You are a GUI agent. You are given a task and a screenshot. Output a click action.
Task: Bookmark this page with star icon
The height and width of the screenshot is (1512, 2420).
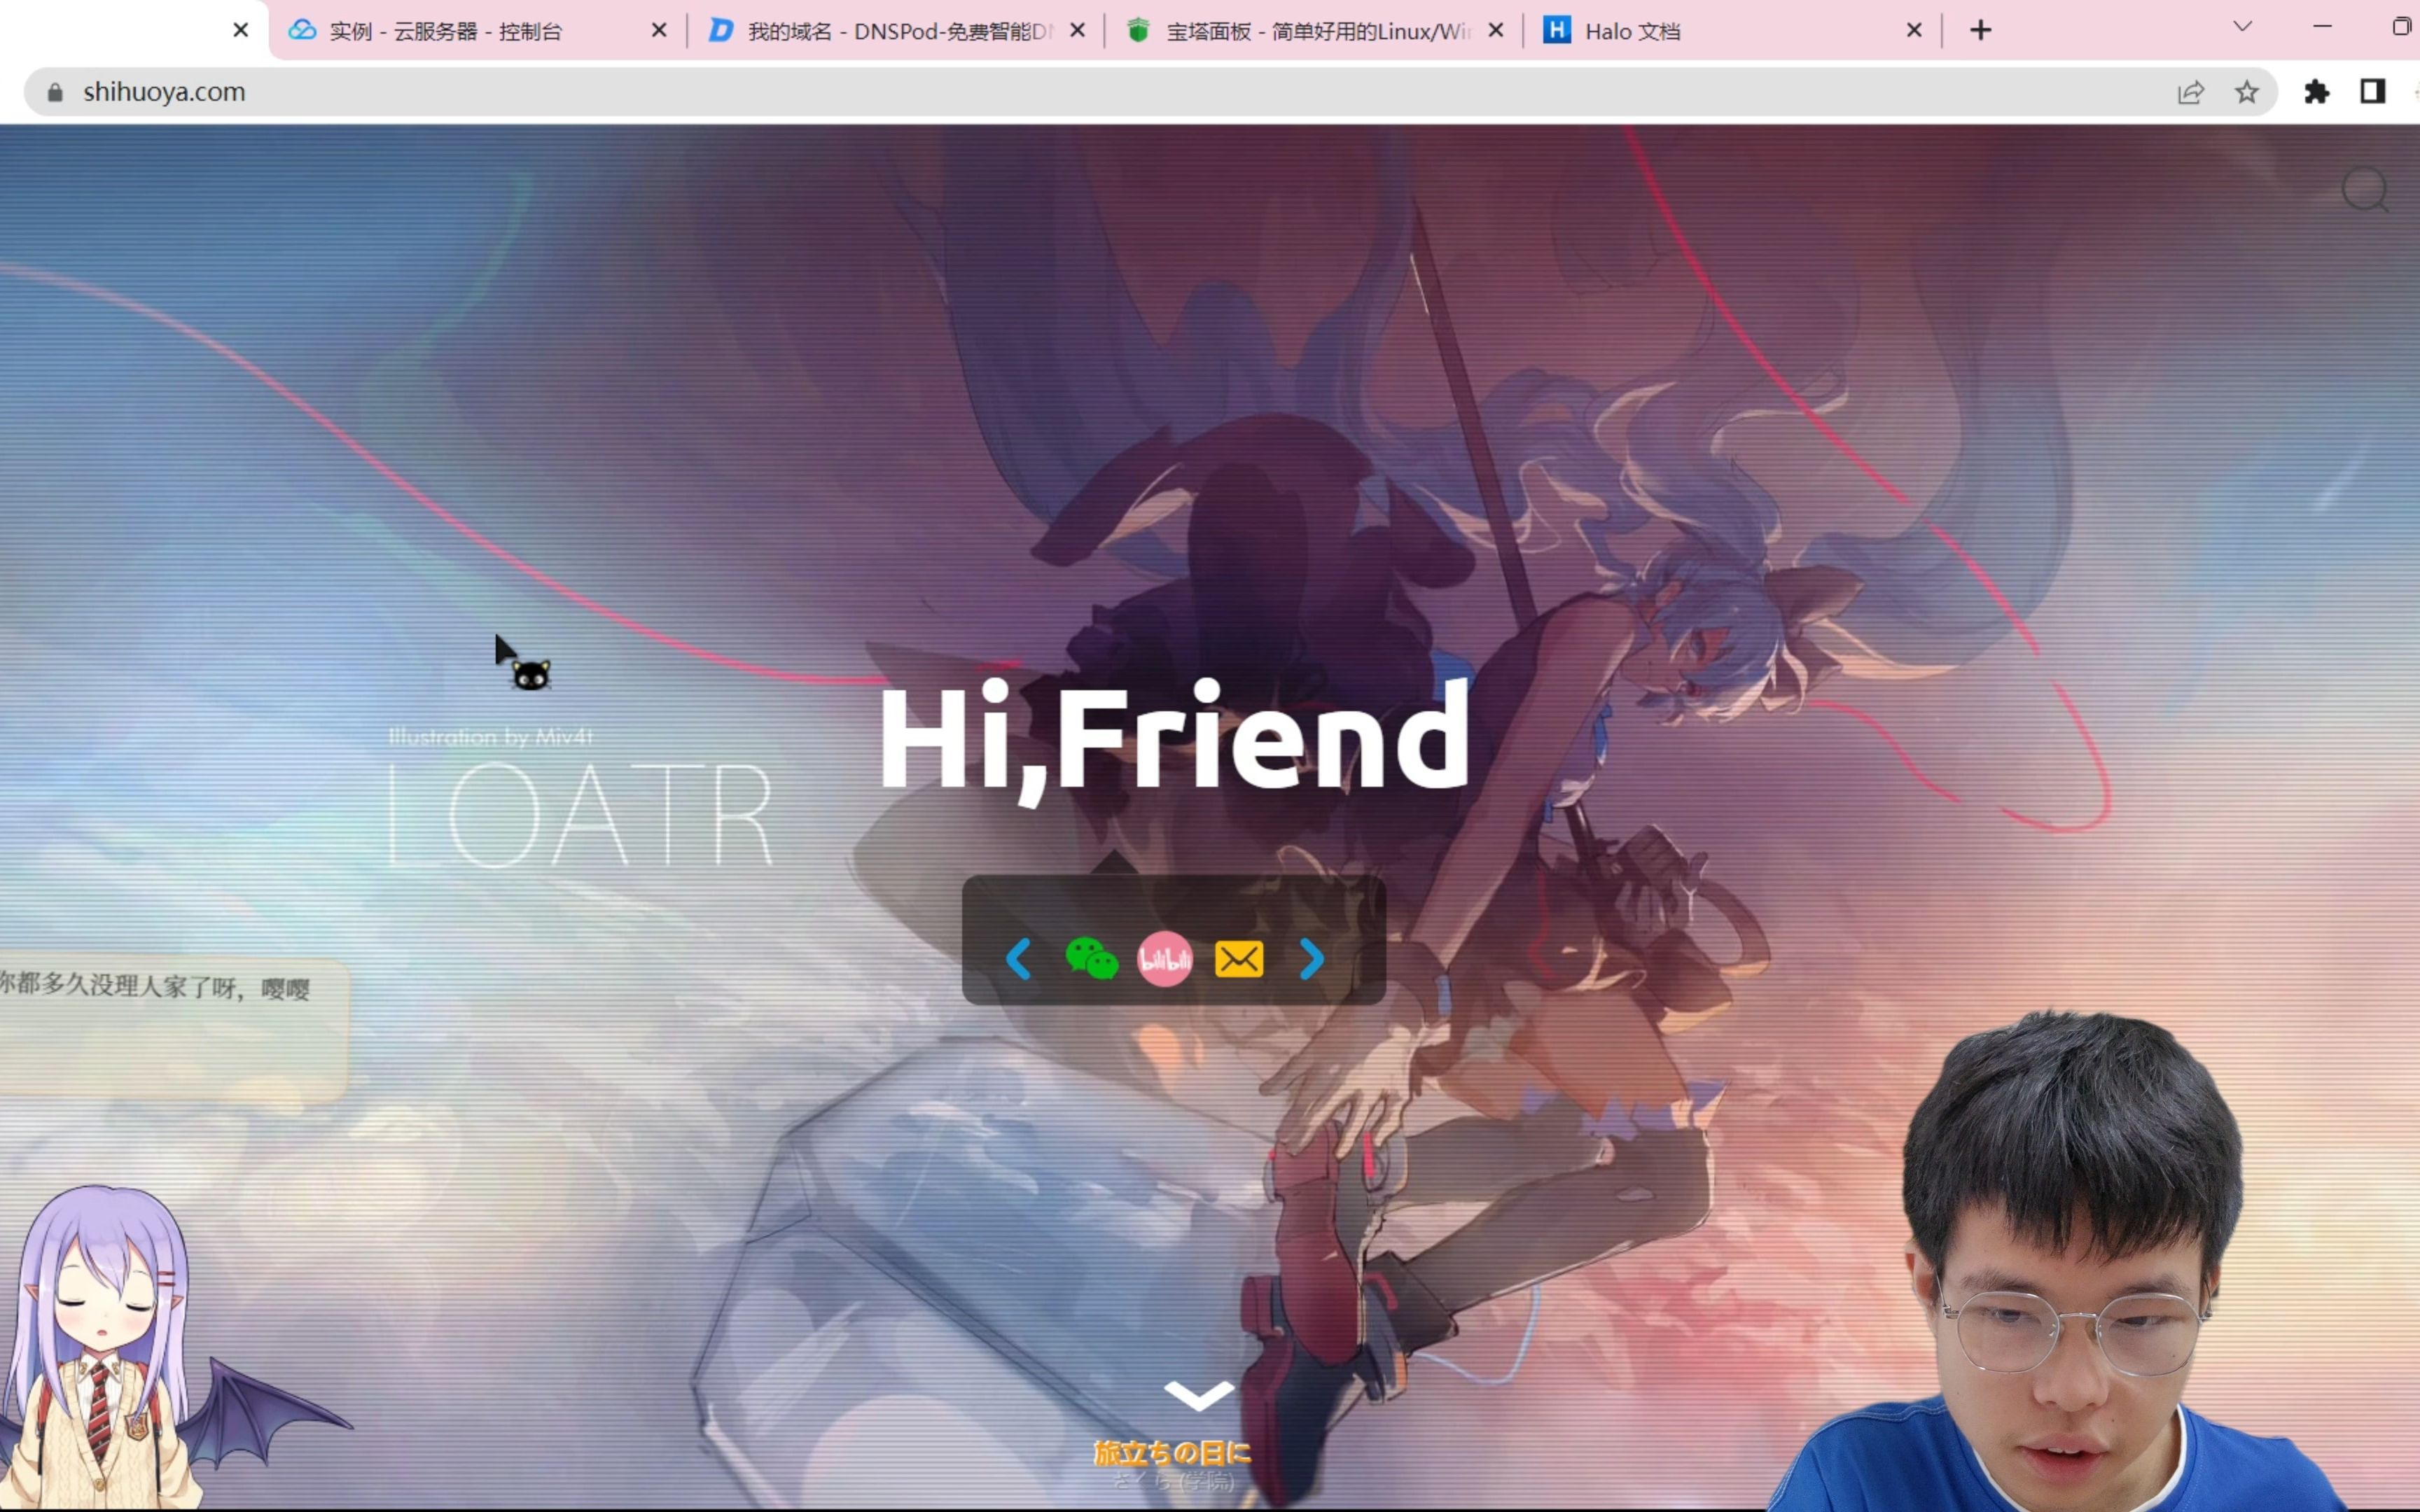click(x=2246, y=92)
